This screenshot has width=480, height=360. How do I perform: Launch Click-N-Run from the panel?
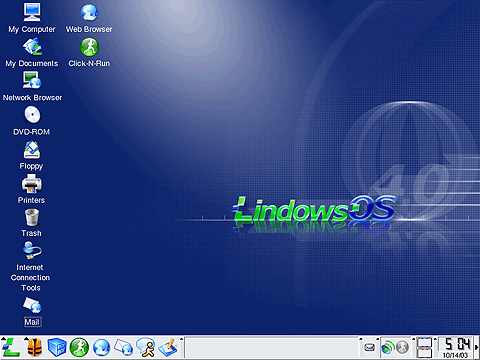tap(79, 348)
